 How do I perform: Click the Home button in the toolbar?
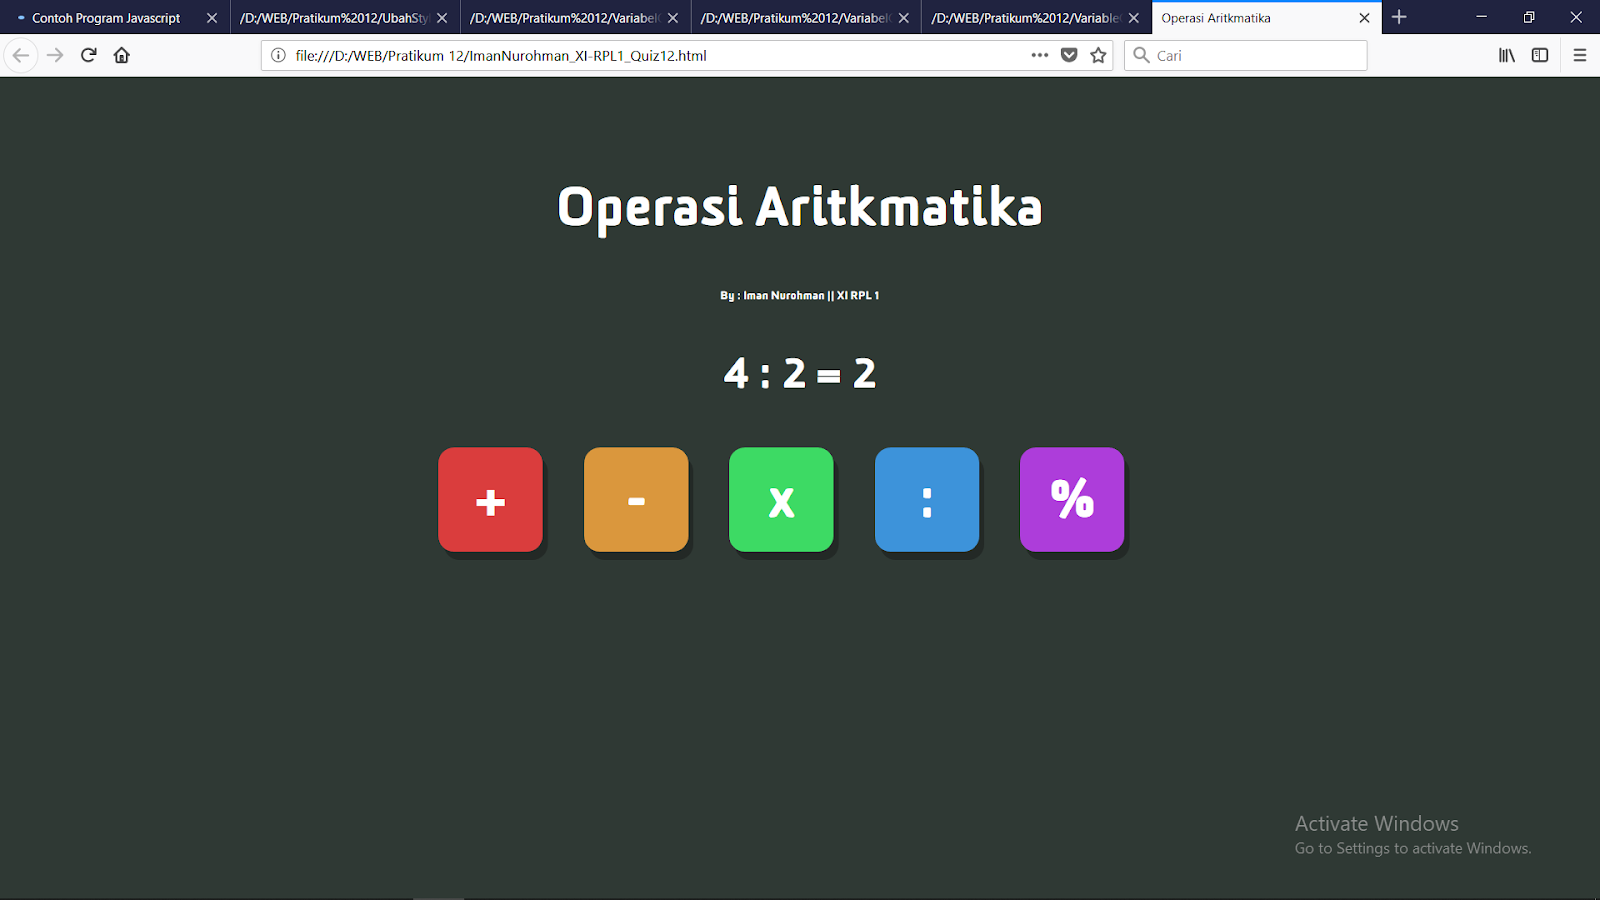[x=122, y=55]
